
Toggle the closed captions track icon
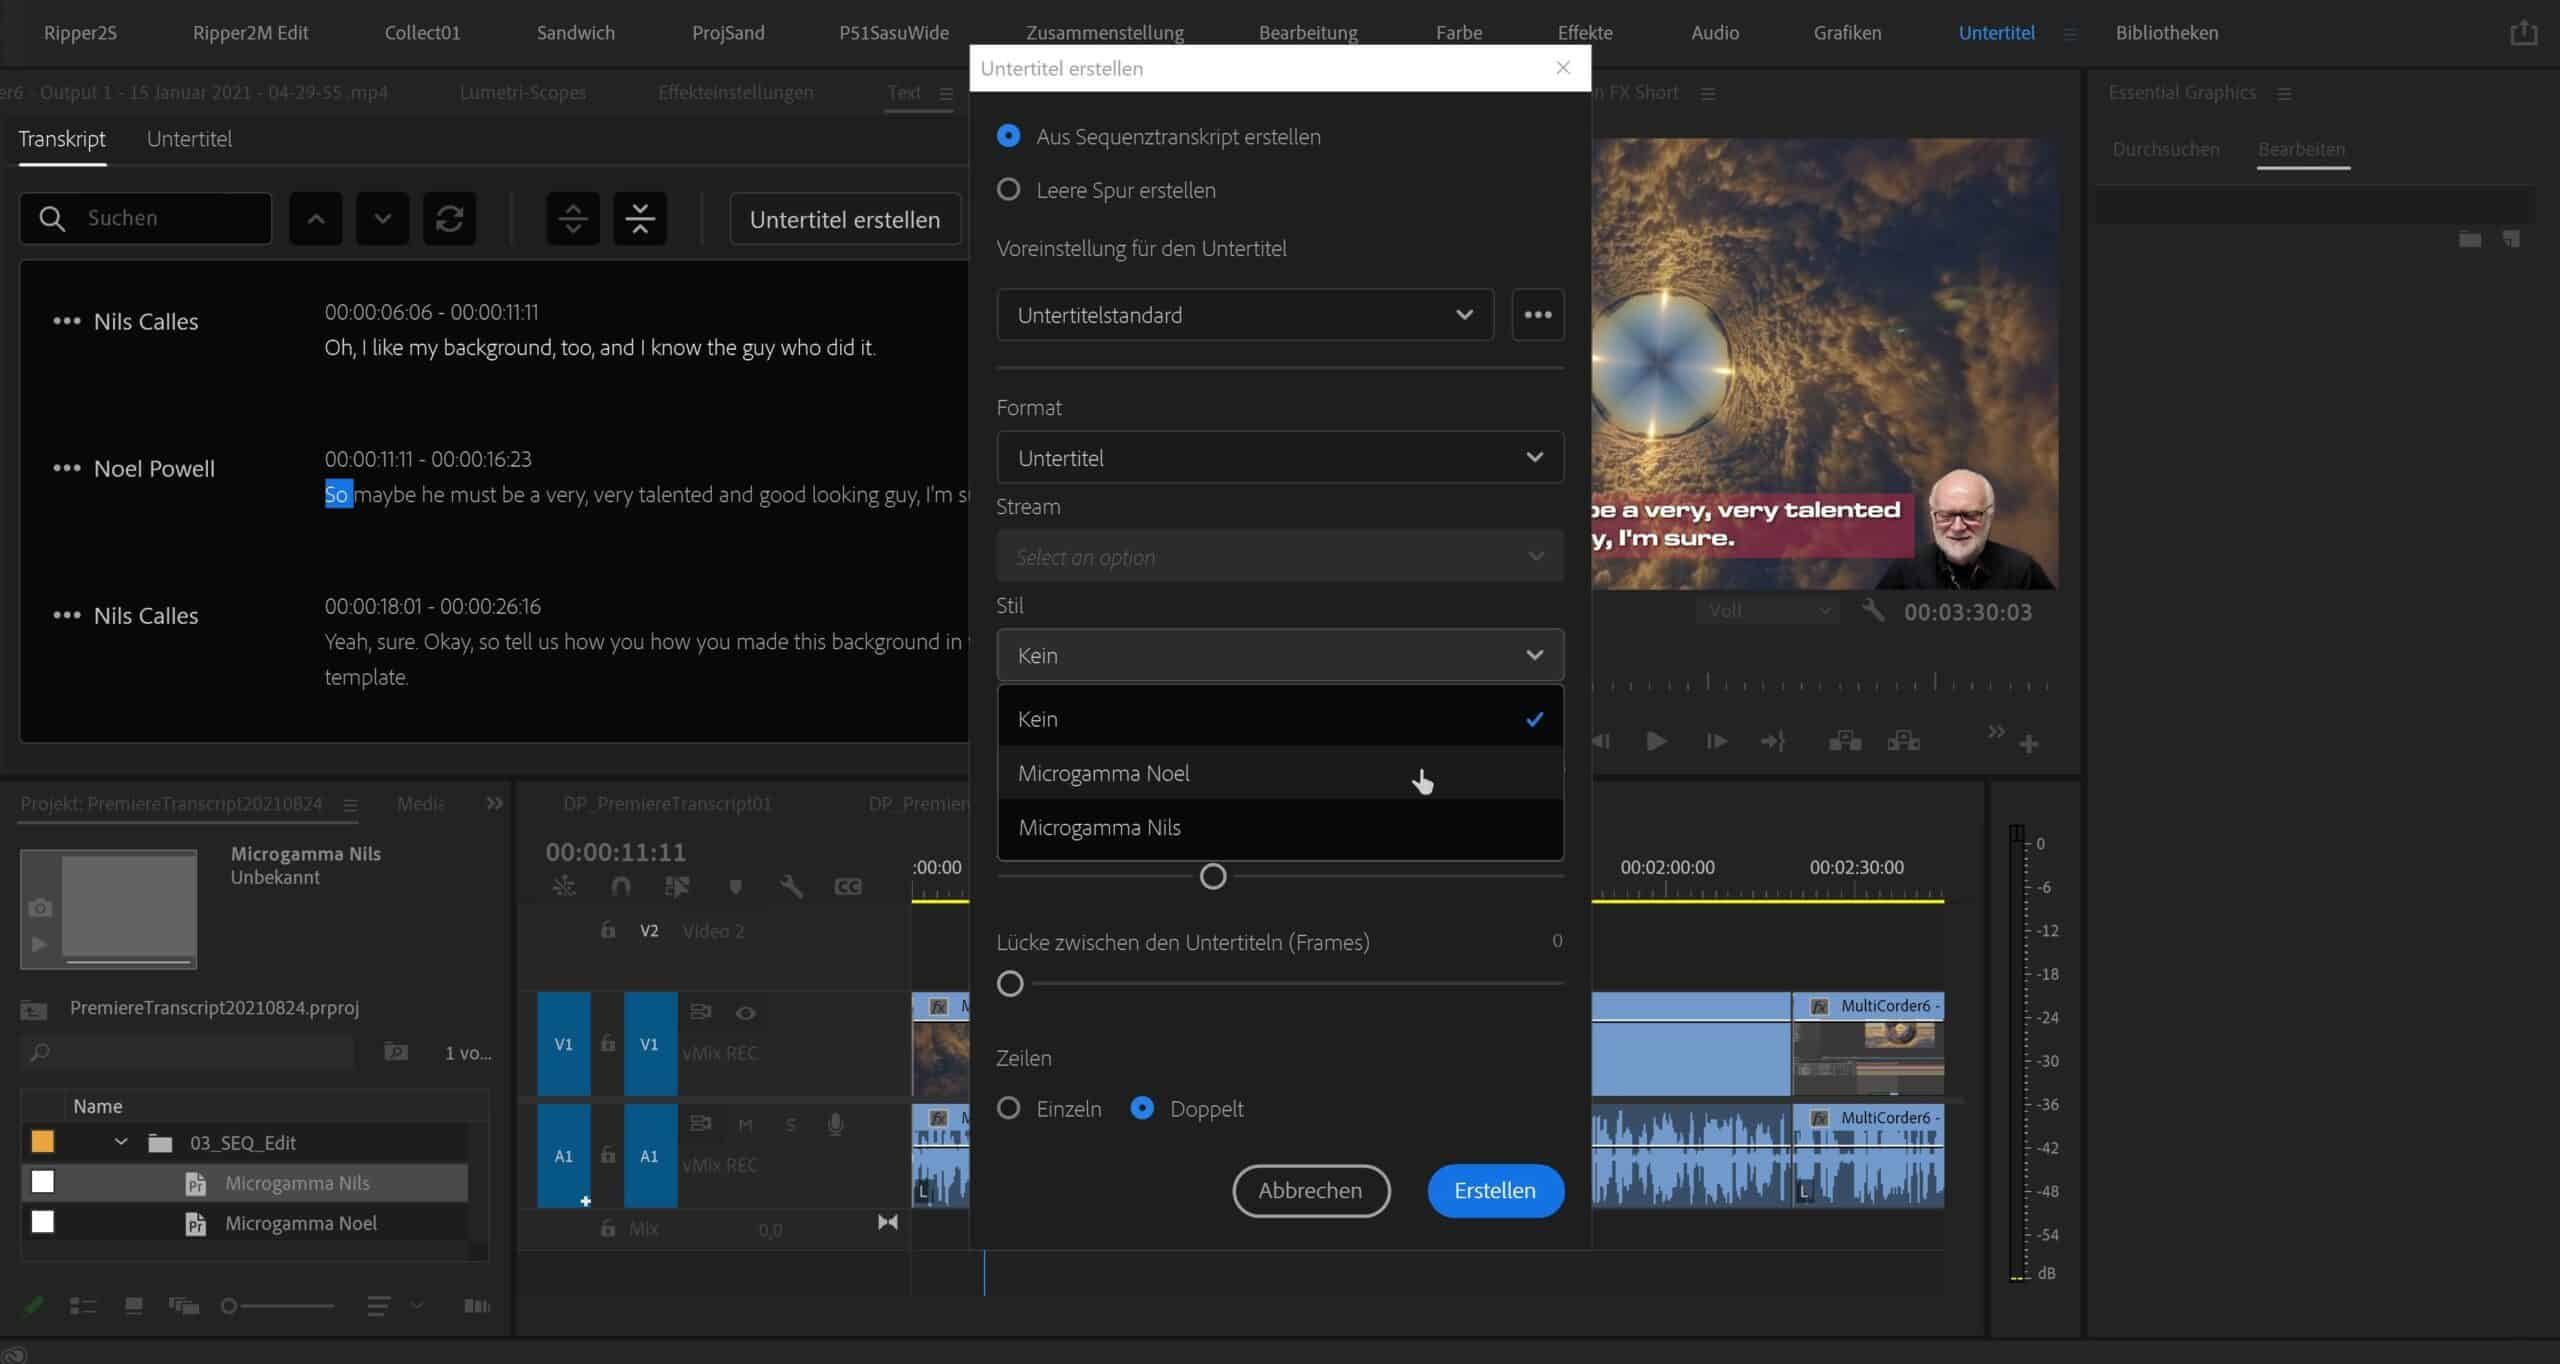pyautogui.click(x=848, y=886)
